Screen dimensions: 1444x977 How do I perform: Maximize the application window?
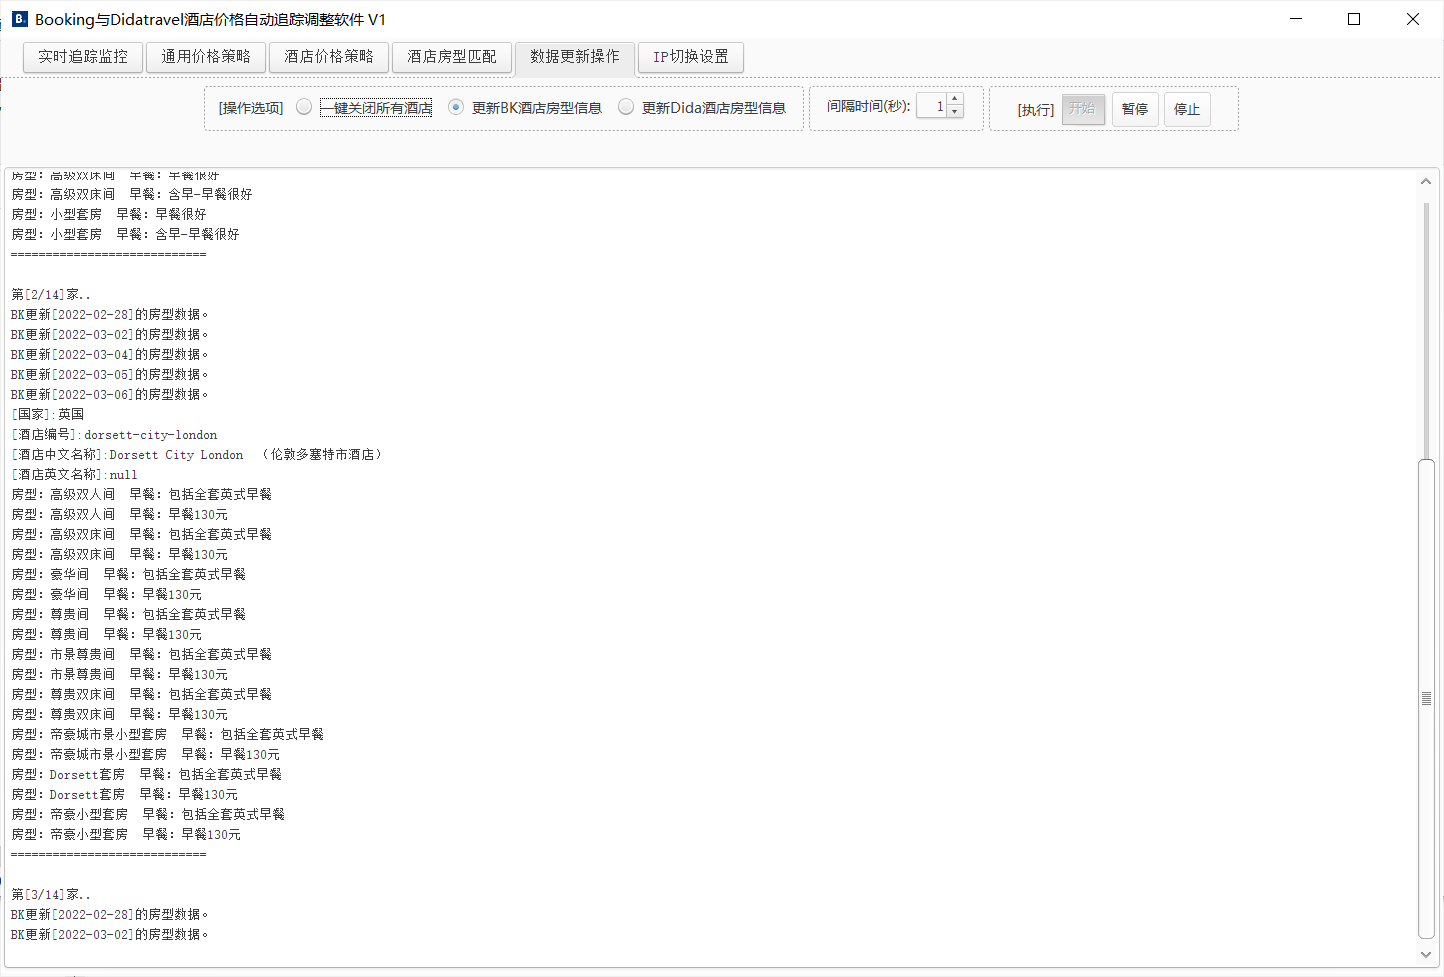(x=1354, y=19)
